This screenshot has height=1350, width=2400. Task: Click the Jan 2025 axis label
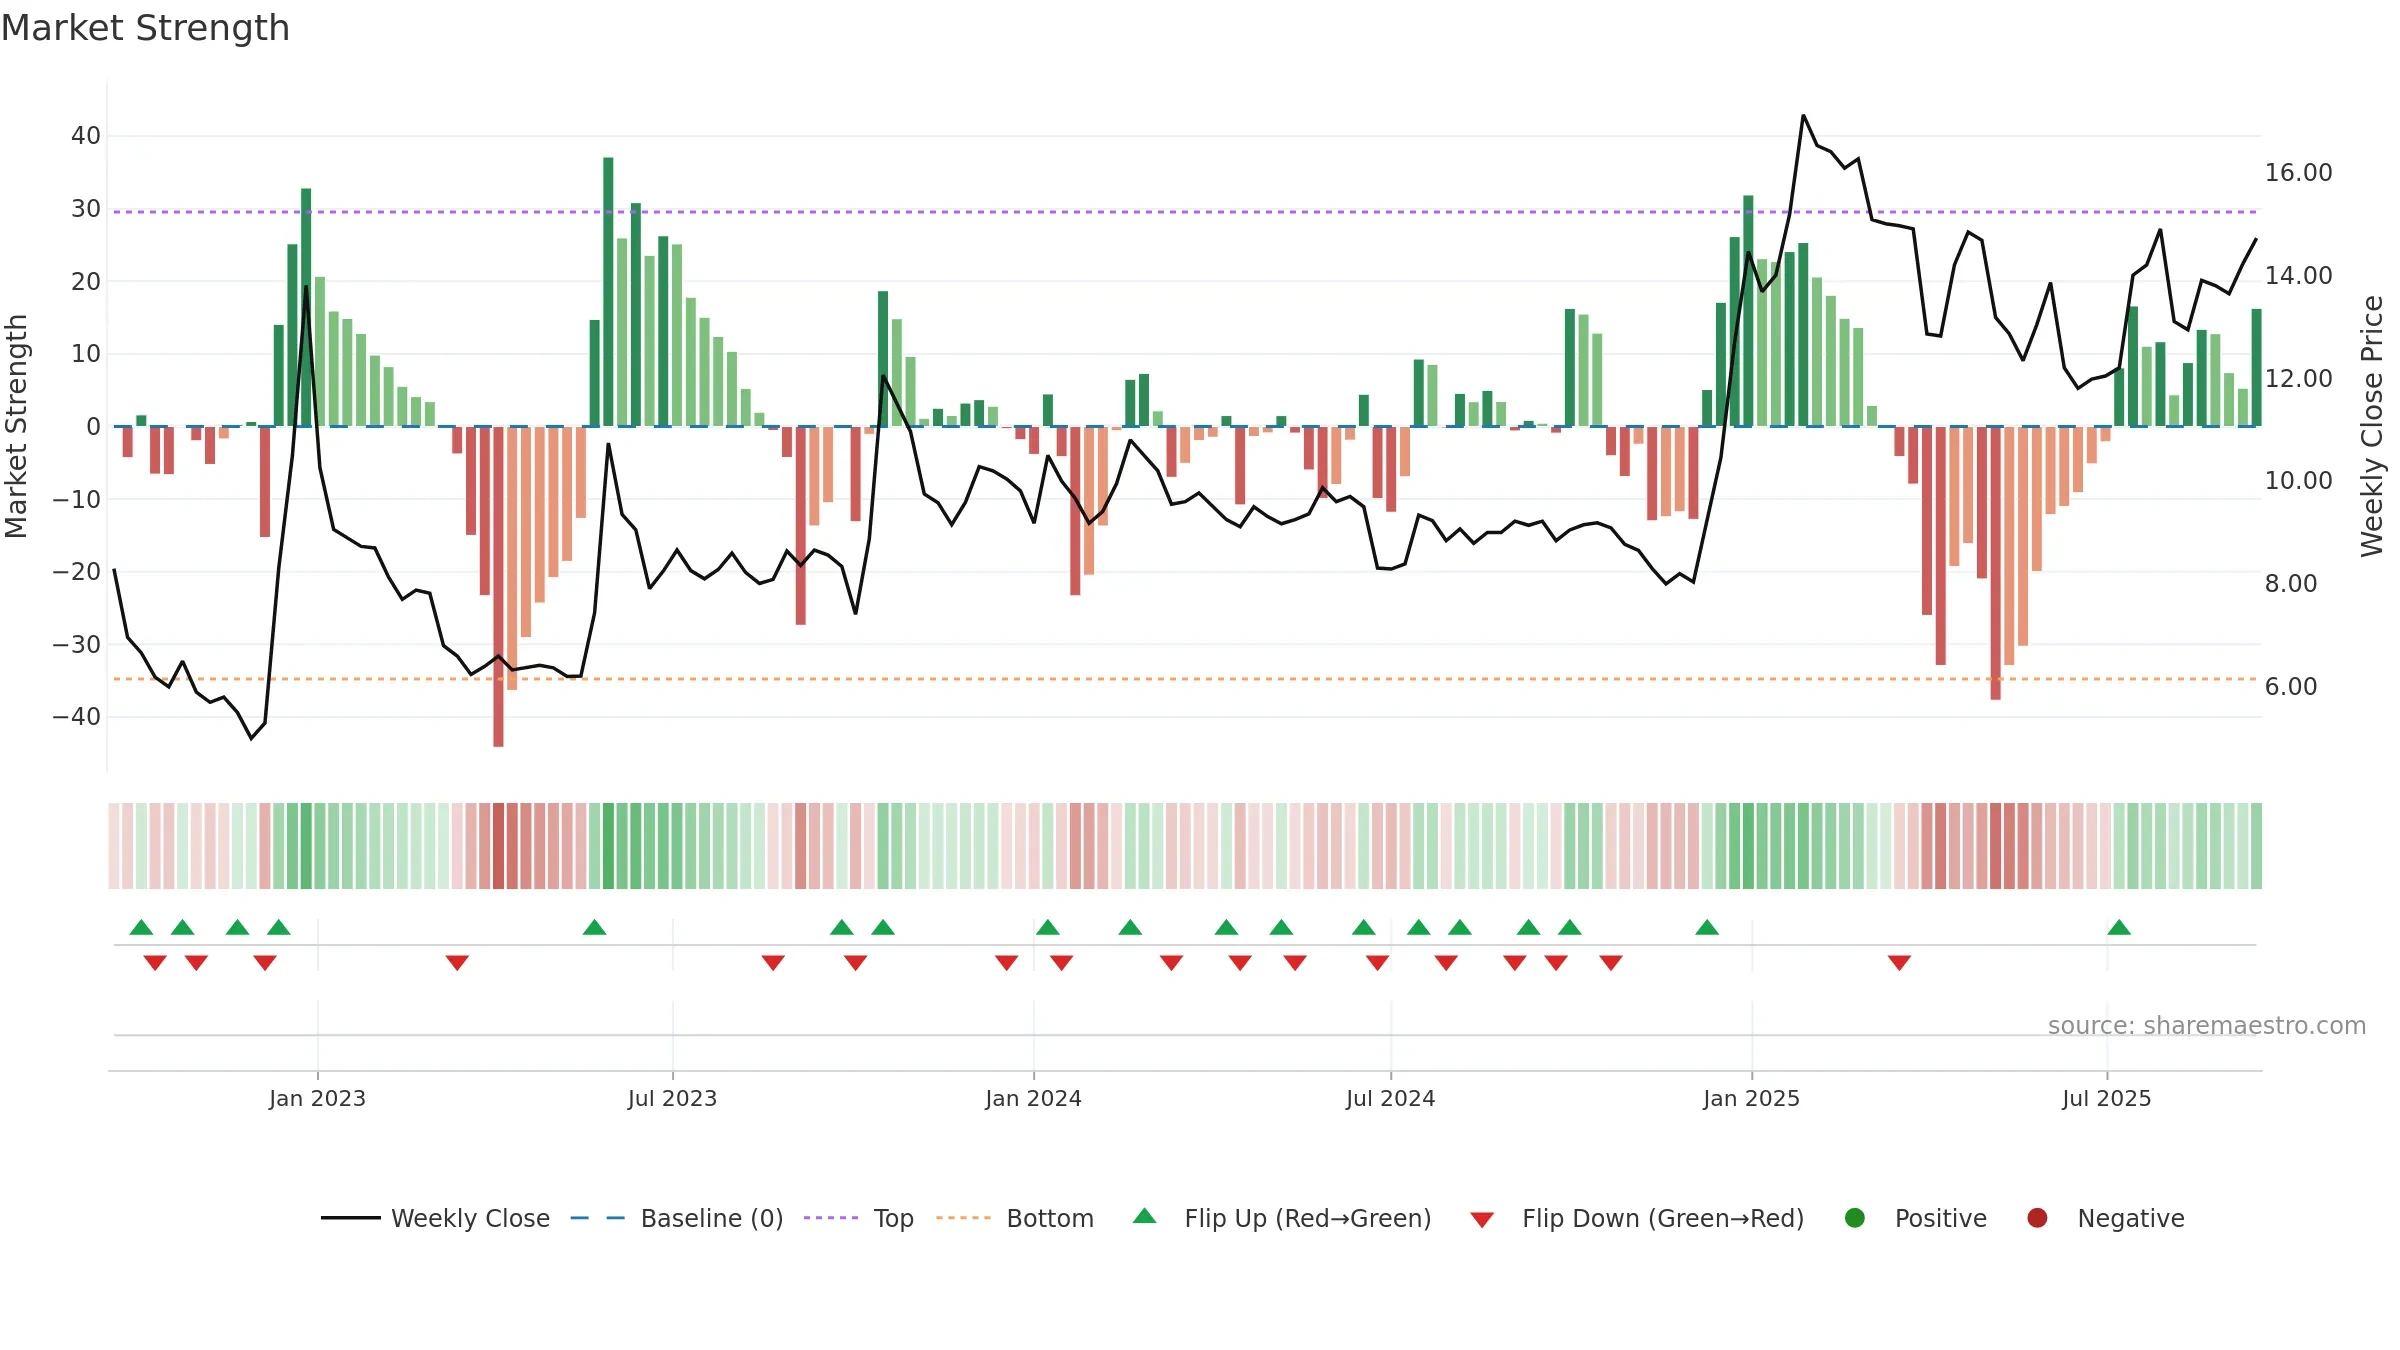1751,1098
